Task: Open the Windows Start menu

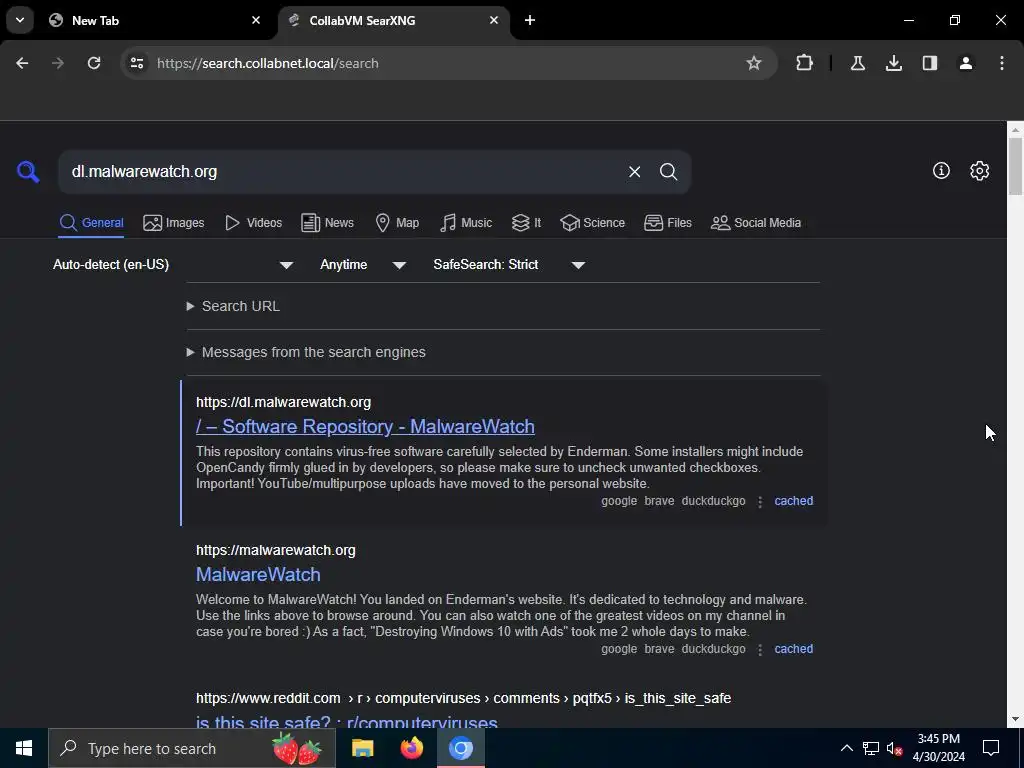Action: click(24, 748)
